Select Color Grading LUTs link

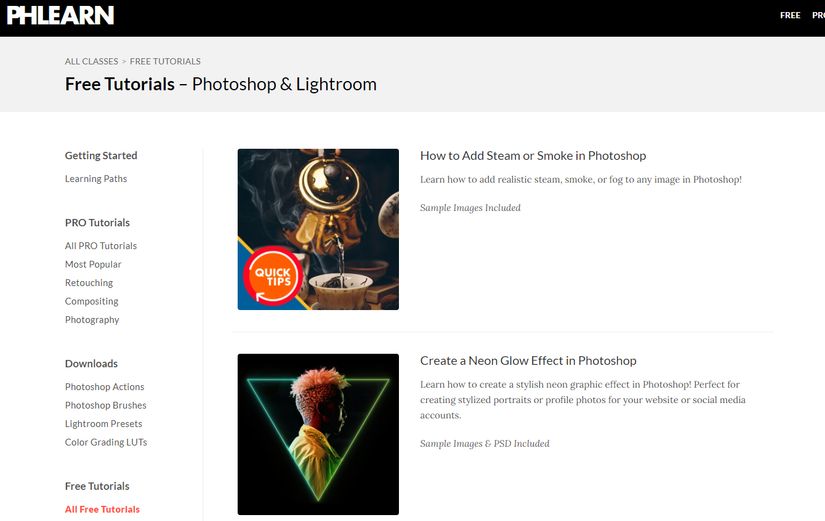click(106, 442)
